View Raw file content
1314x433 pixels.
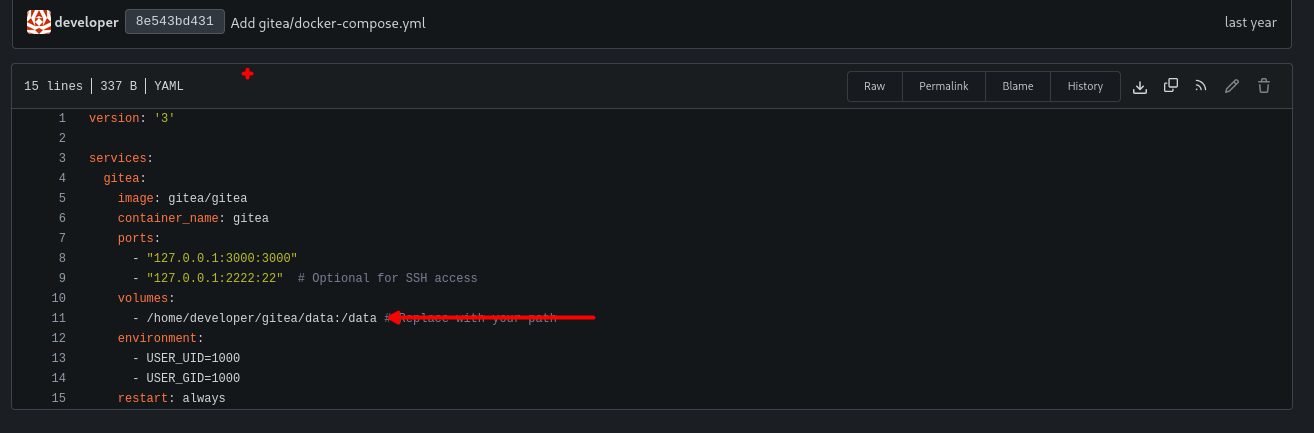tap(874, 86)
